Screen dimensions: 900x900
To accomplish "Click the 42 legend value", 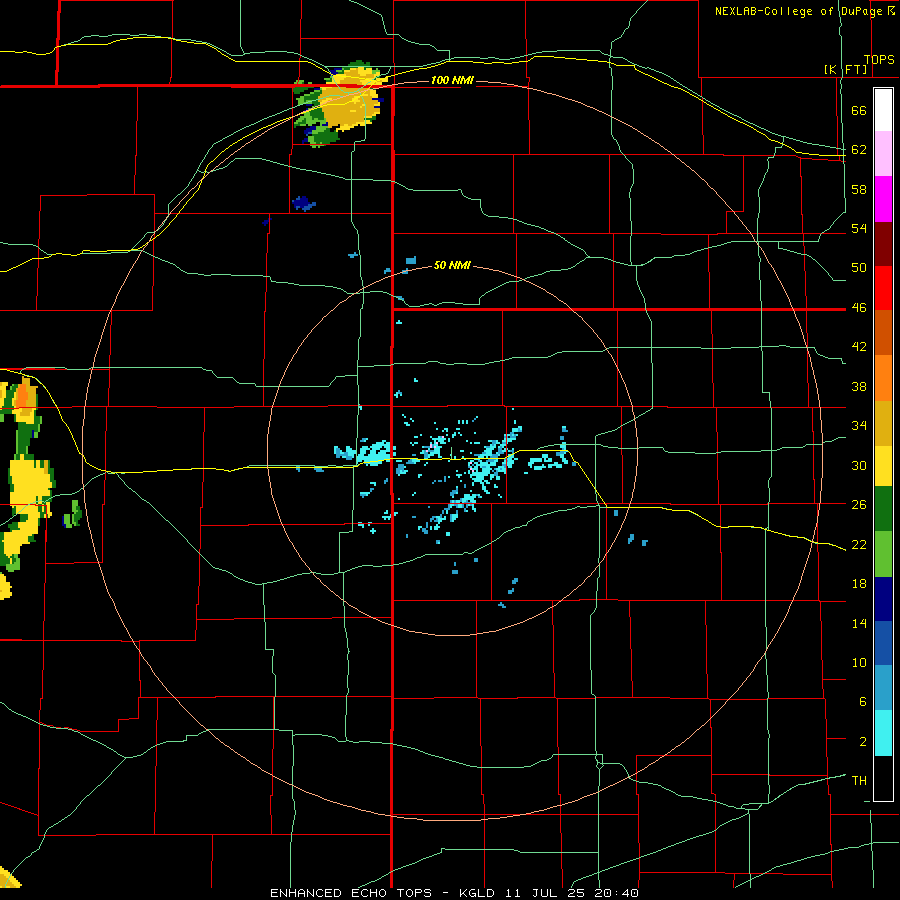I will [859, 347].
